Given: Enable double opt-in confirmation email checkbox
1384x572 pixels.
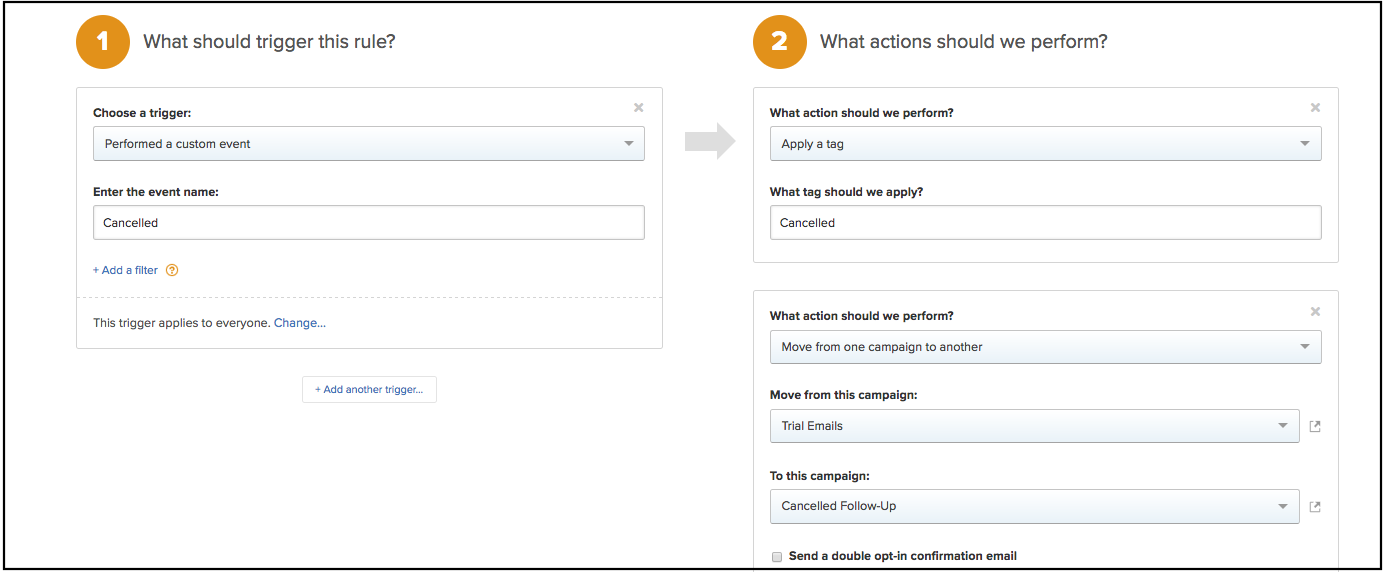Looking at the screenshot, I should tap(777, 557).
